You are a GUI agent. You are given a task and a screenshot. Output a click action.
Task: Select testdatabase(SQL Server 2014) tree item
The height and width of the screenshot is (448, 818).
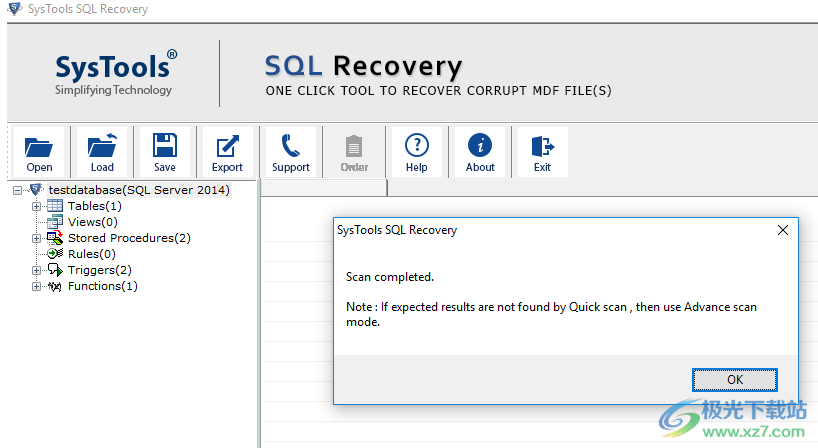coord(139,190)
